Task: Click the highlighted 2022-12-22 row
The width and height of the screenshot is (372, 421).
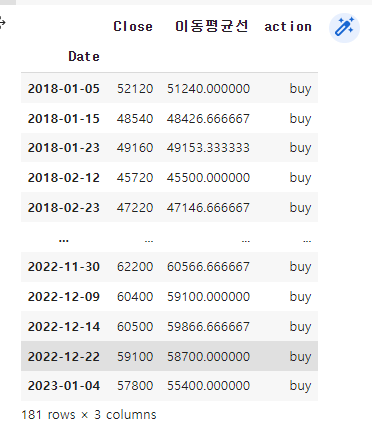Action: pos(169,356)
